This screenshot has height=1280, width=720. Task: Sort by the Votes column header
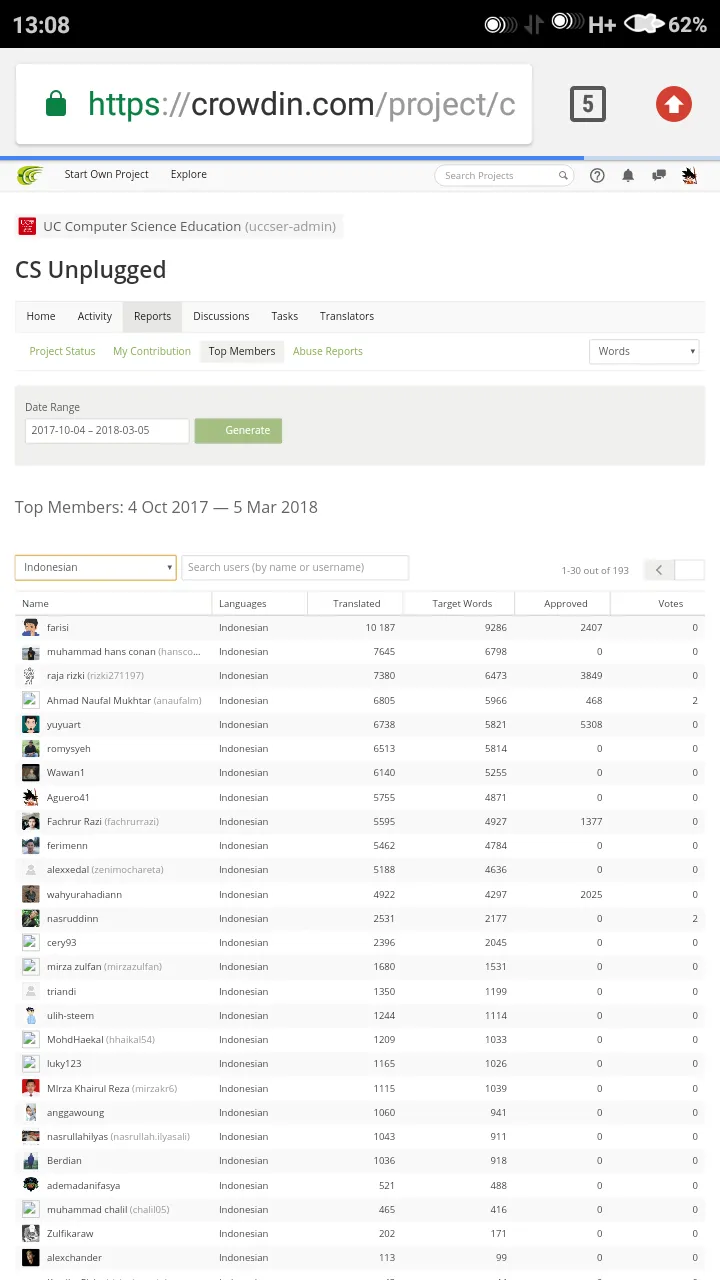pyautogui.click(x=658, y=603)
